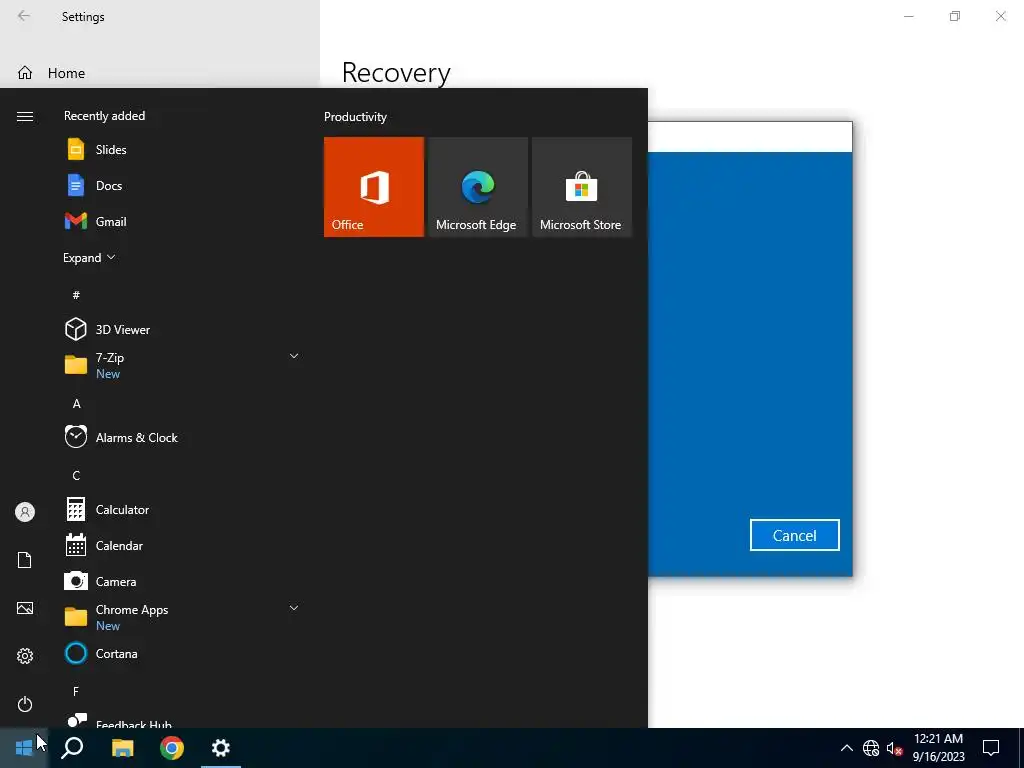
Task: Click the taskbar clock and date
Action: [938, 748]
